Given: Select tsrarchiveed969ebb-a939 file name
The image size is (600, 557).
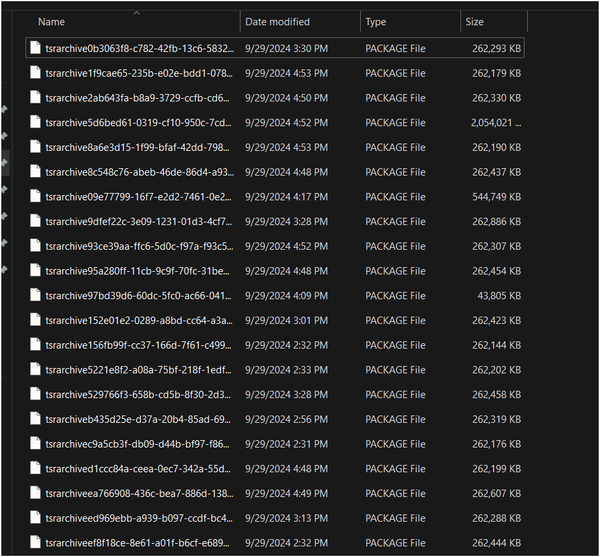Looking at the screenshot, I should click(x=139, y=518).
